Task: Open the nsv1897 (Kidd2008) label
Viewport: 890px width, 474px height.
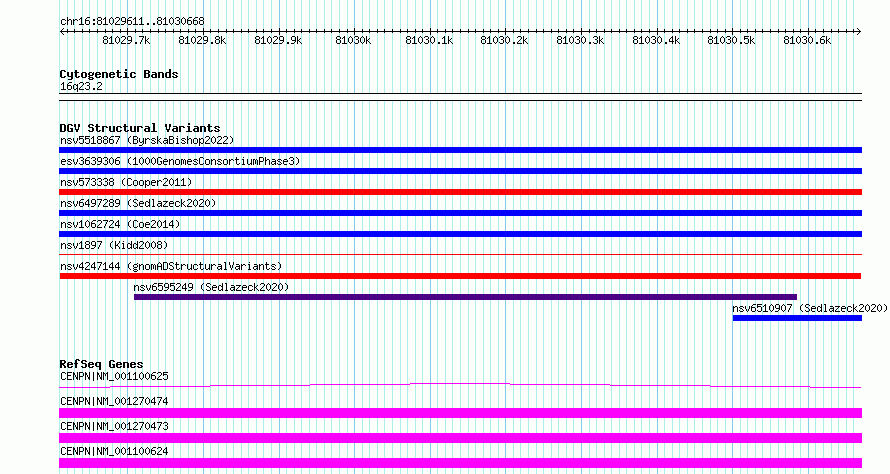Action: pos(114,245)
